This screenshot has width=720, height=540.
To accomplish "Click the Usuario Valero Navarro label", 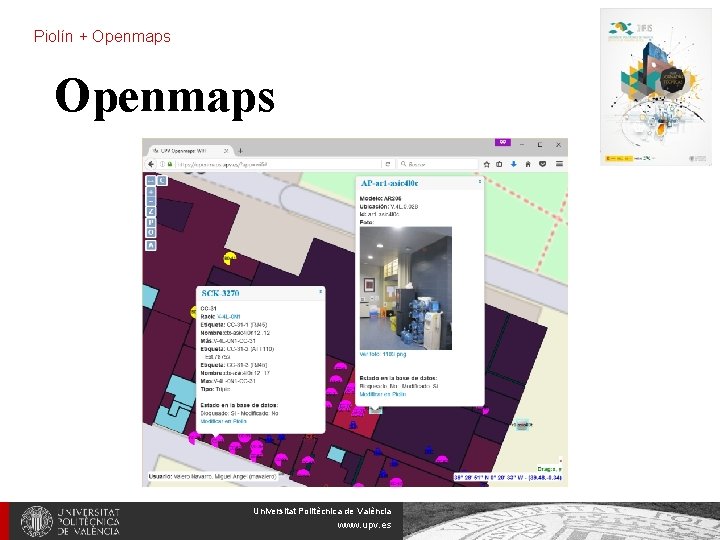I will (212, 477).
